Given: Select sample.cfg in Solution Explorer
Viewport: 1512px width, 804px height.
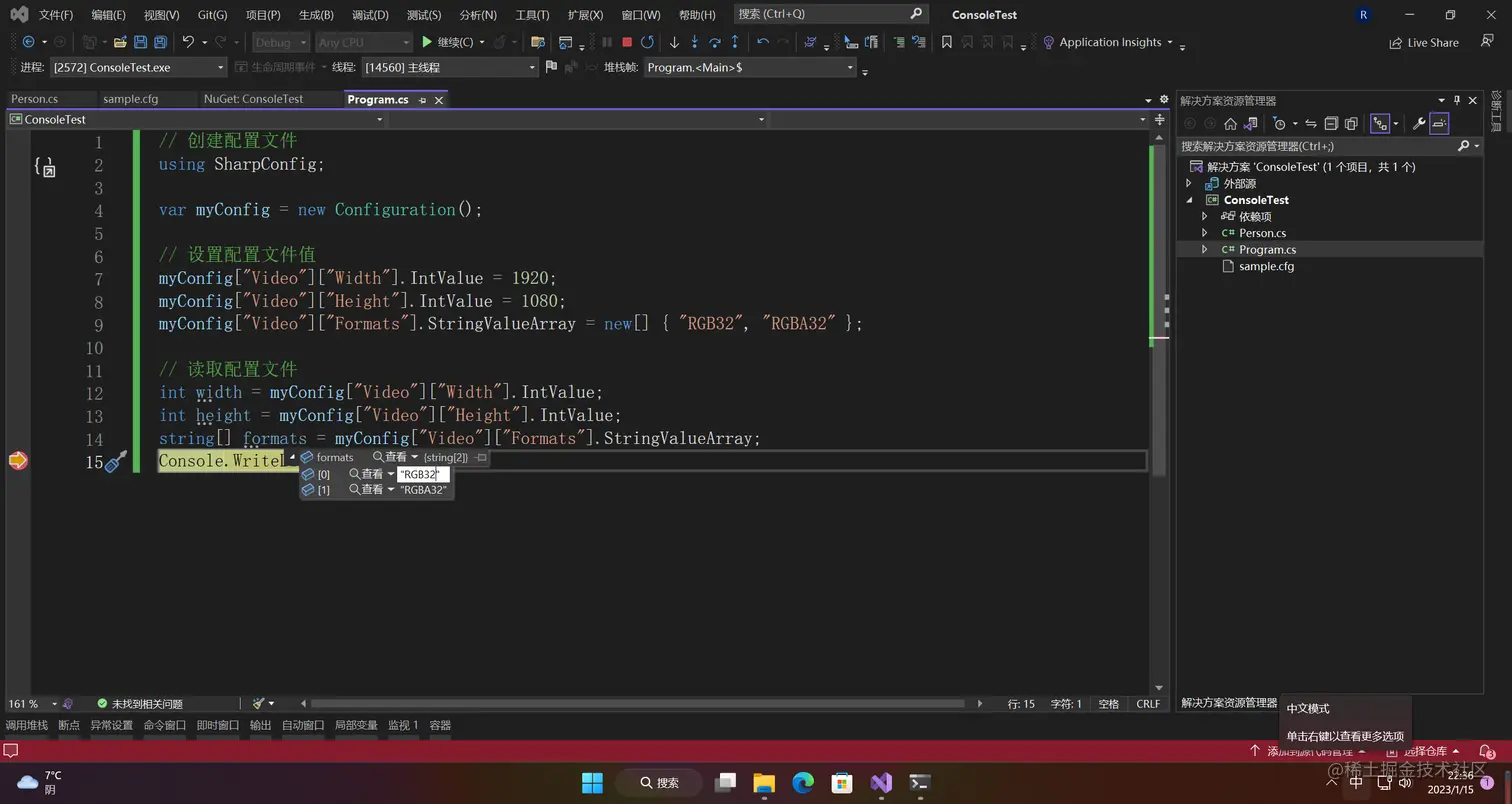Looking at the screenshot, I should [1266, 266].
